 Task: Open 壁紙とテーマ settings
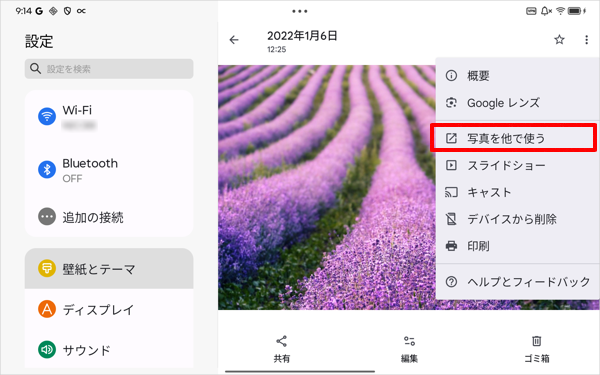click(x=109, y=269)
